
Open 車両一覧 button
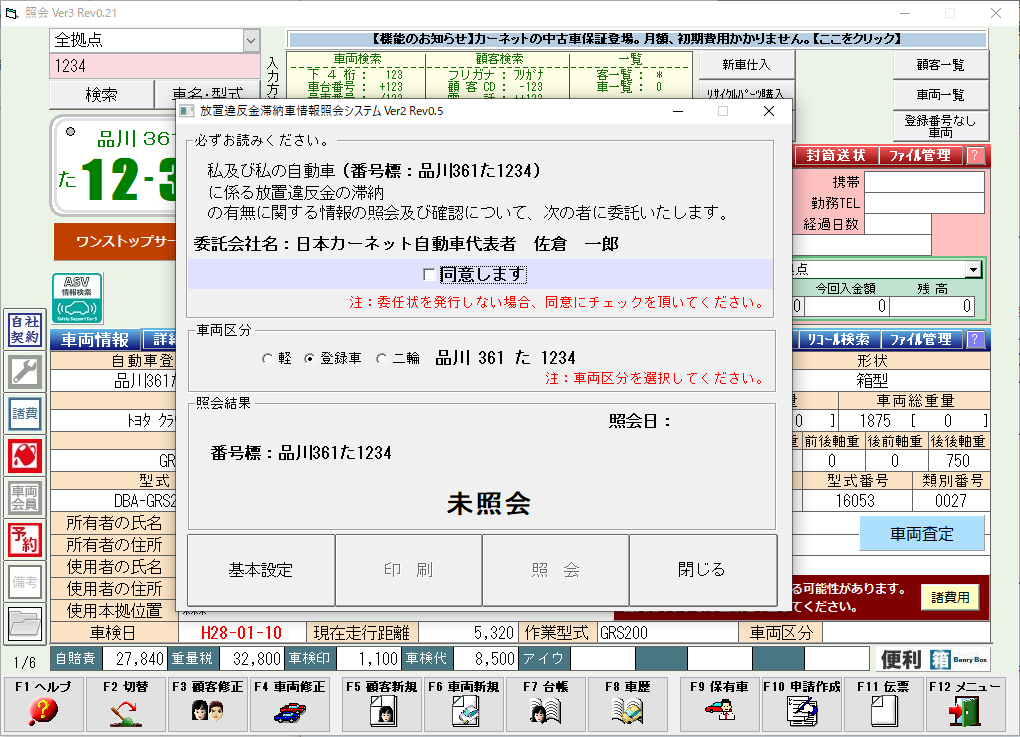[x=941, y=95]
